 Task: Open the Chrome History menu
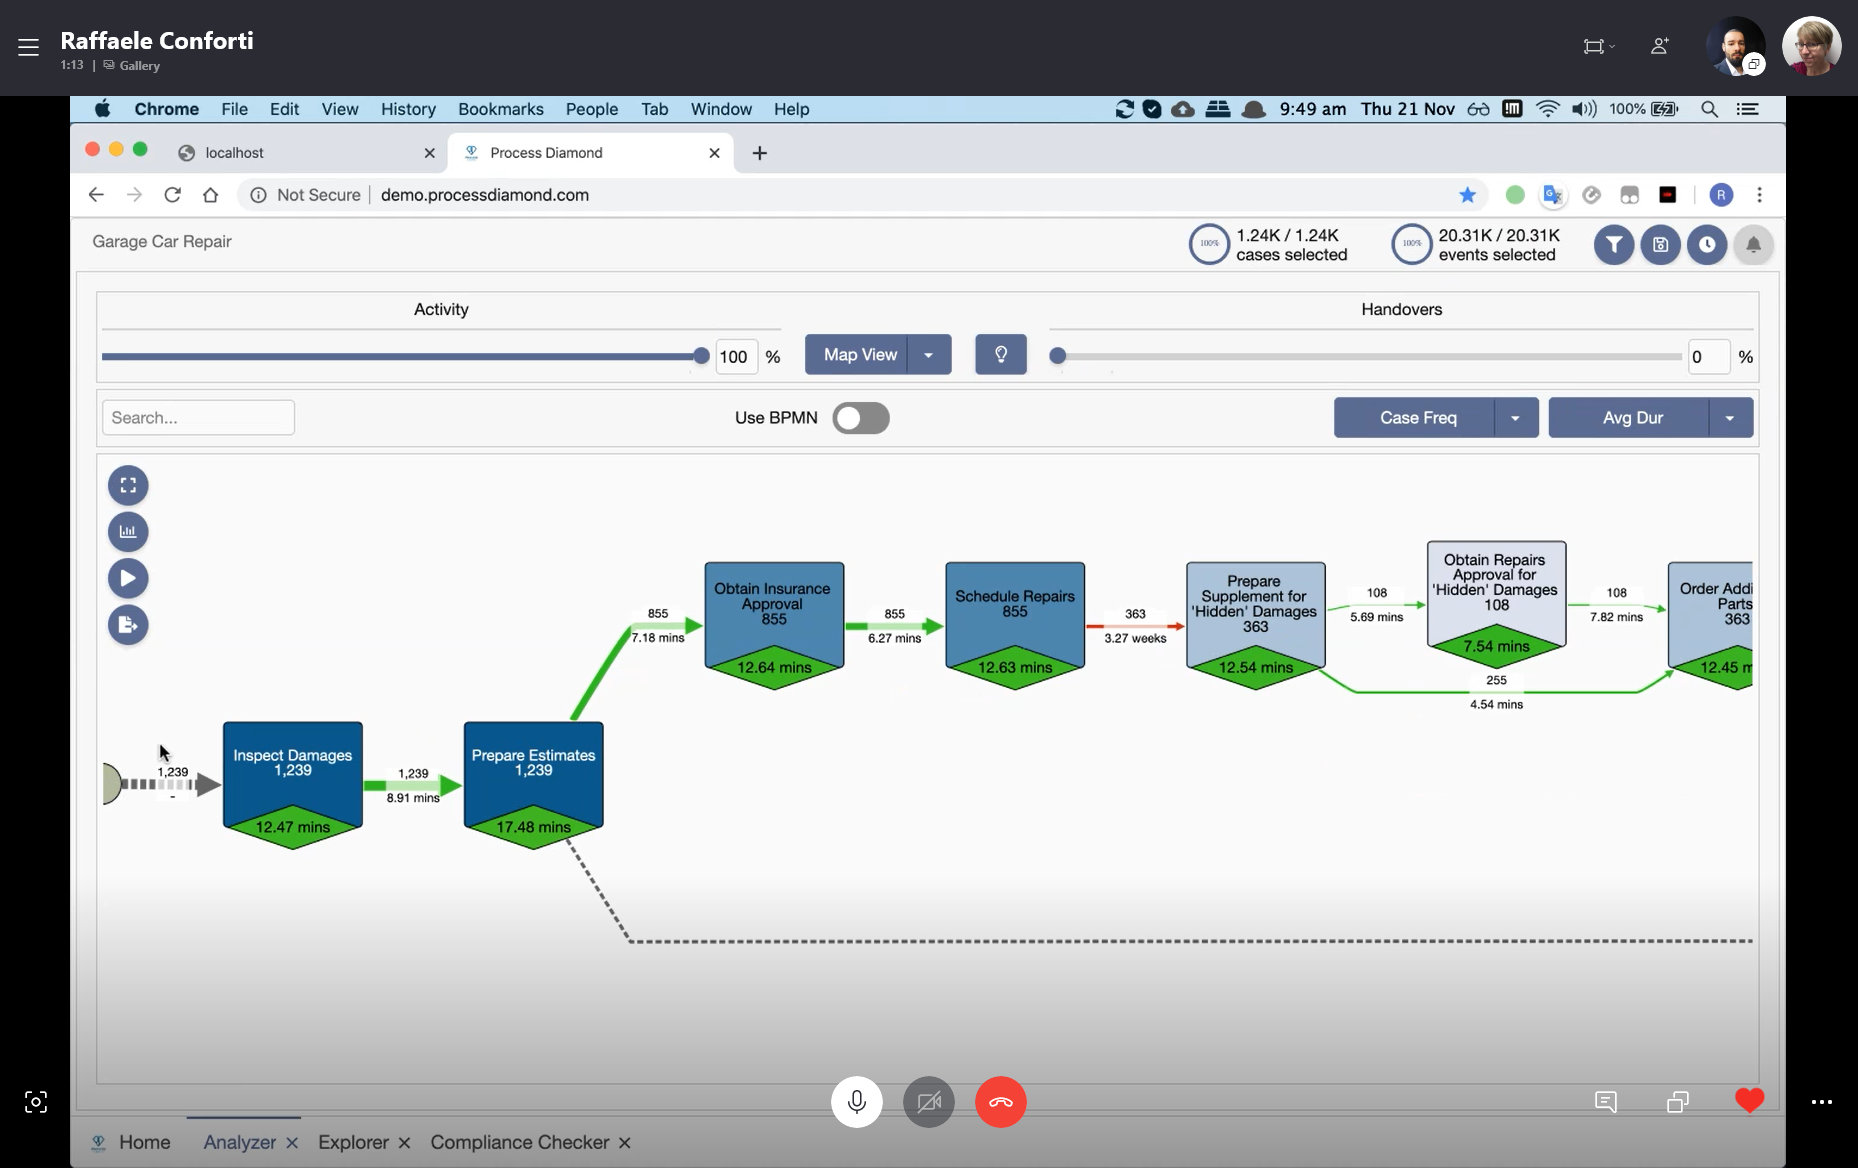tap(408, 109)
